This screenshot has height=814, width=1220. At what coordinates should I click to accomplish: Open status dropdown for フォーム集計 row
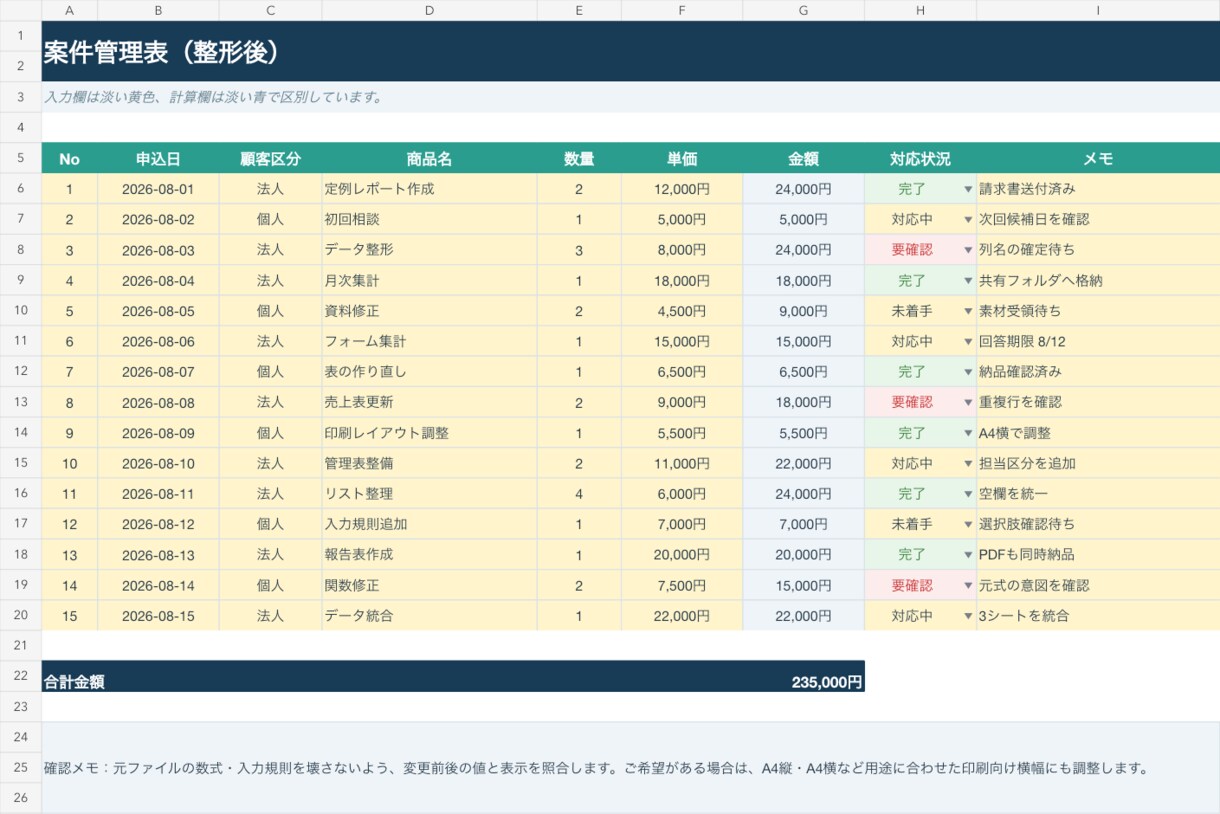pyautogui.click(x=967, y=342)
